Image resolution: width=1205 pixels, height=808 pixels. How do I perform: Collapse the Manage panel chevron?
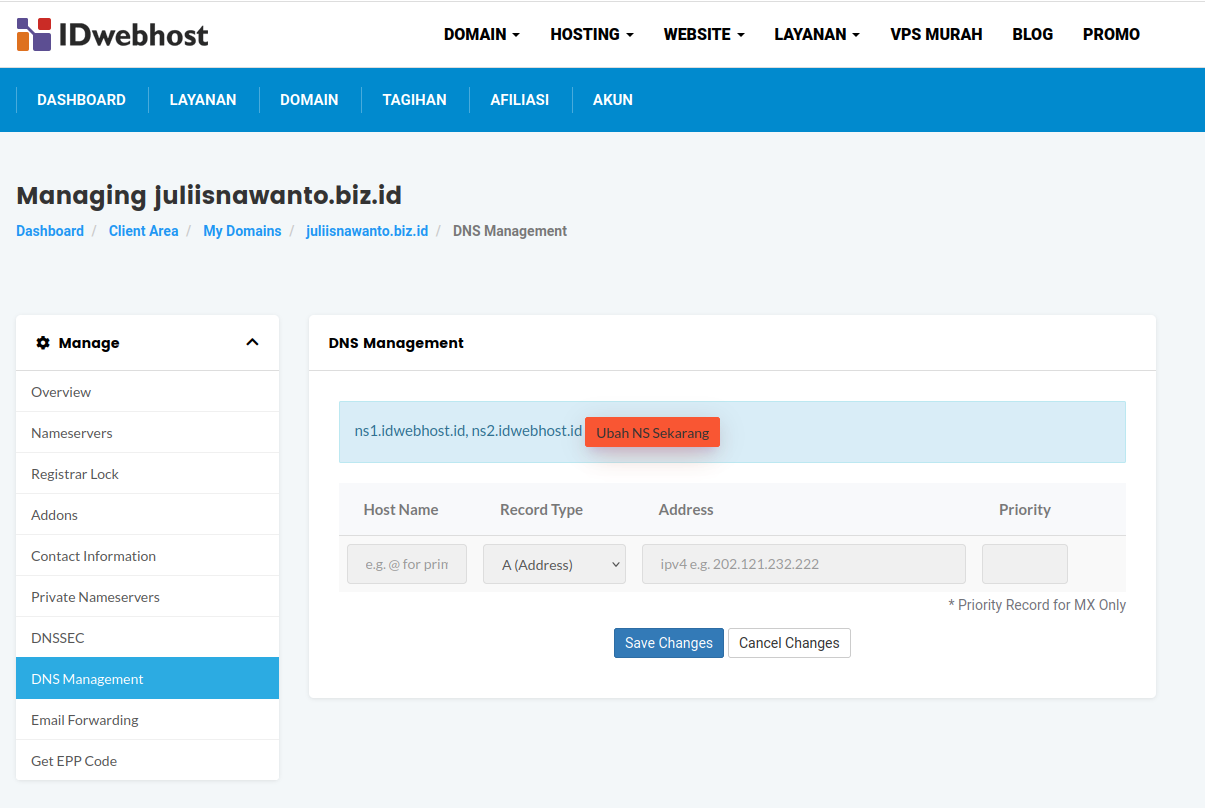pyautogui.click(x=252, y=342)
